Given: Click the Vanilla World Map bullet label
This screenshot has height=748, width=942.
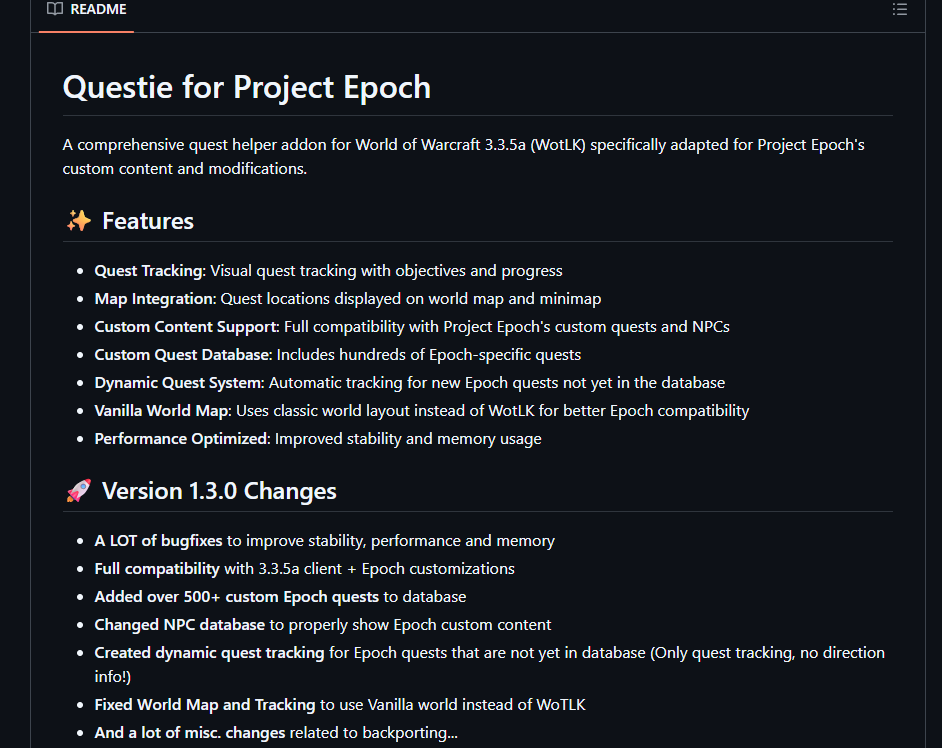Looking at the screenshot, I should [x=163, y=411].
